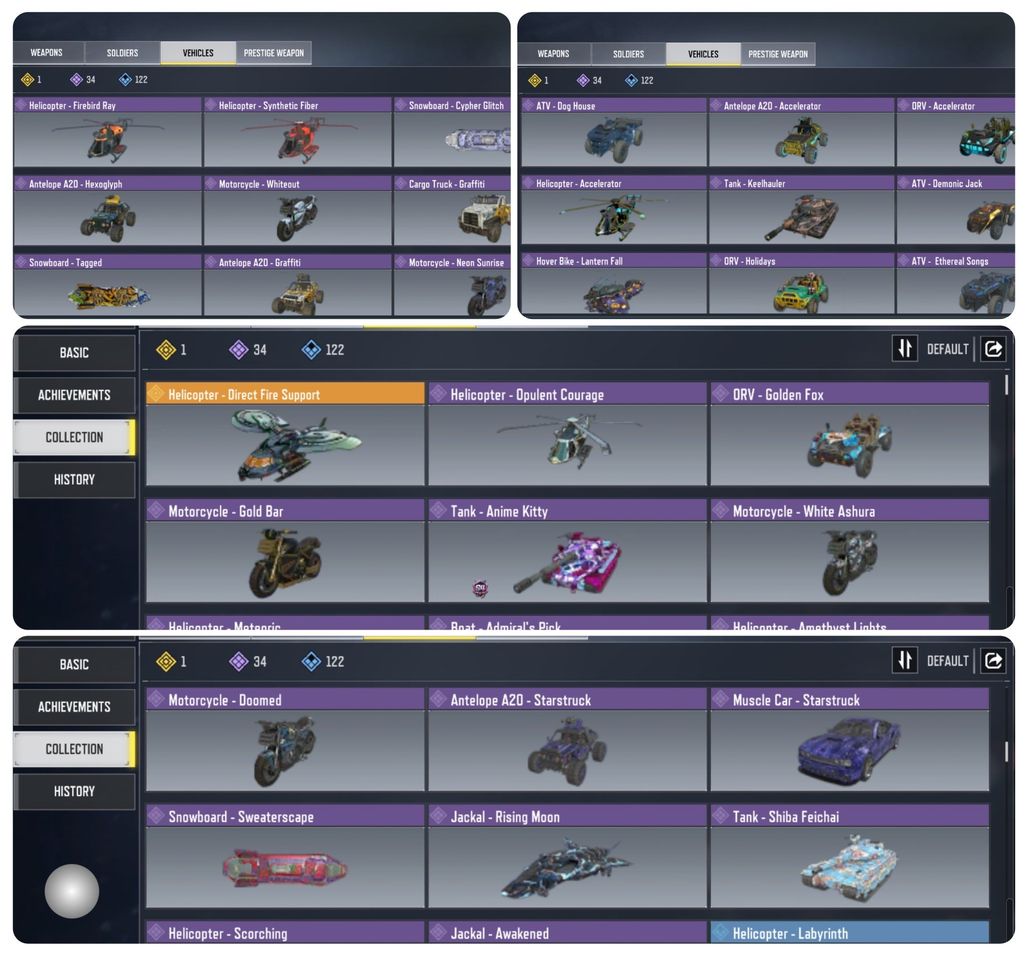Open the Default sort dropdown in middle panel
1028x956 pixels.
(947, 349)
